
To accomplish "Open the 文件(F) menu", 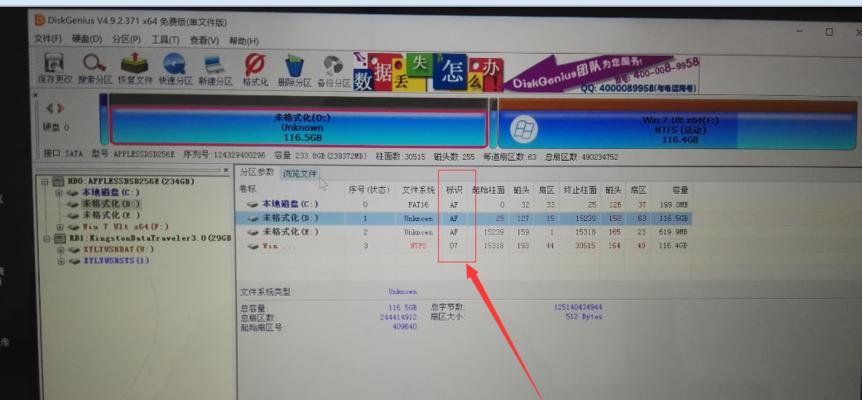I will click(x=48, y=39).
